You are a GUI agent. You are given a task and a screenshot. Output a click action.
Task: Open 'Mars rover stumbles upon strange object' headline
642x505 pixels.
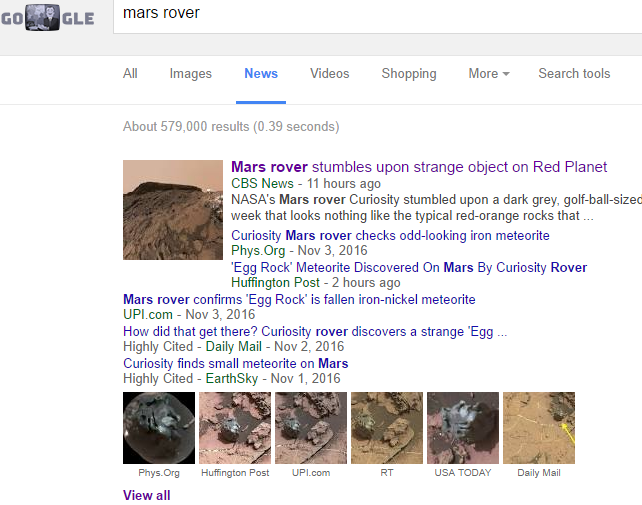tap(418, 167)
